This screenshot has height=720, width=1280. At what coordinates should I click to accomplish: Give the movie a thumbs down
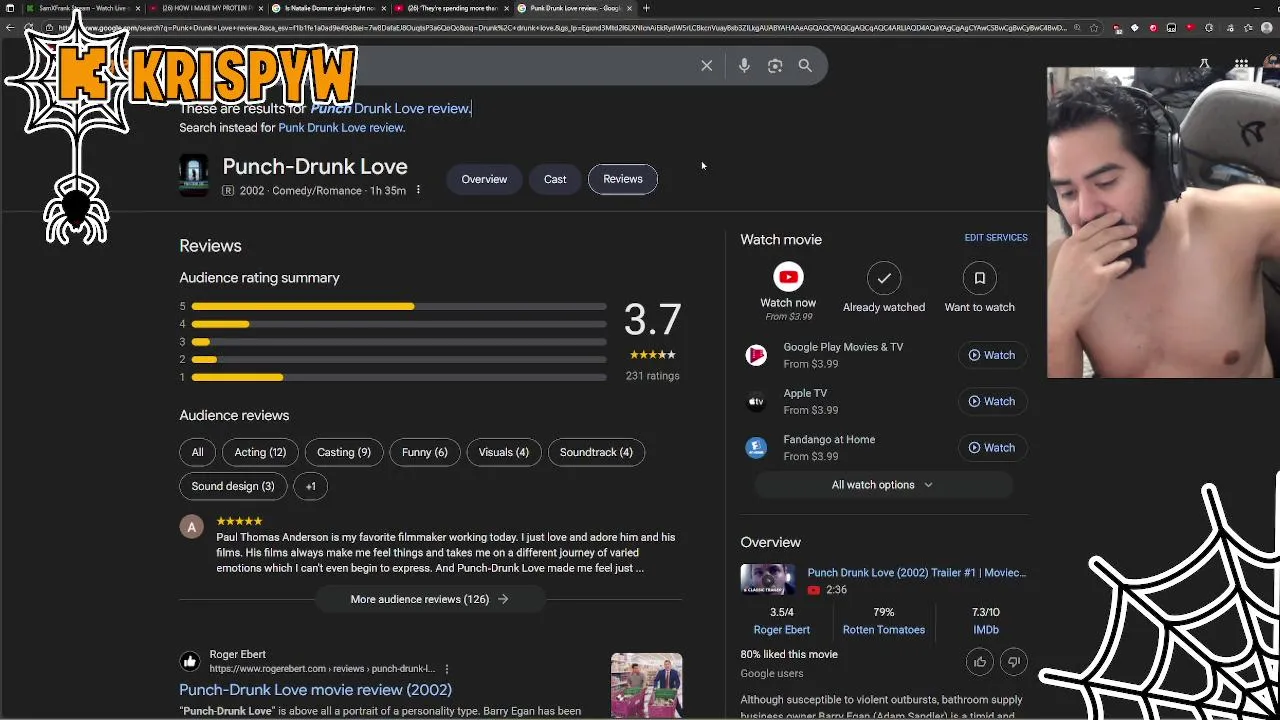[1014, 662]
